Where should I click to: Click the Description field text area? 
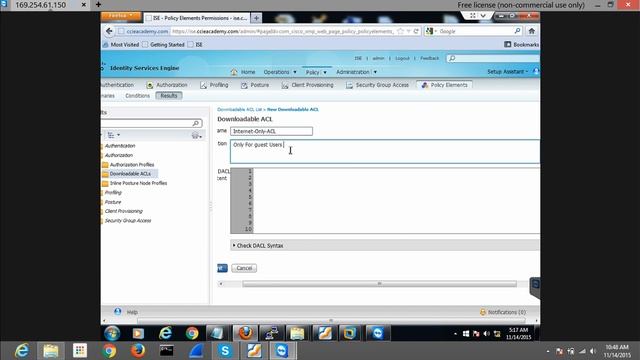tap(385, 151)
